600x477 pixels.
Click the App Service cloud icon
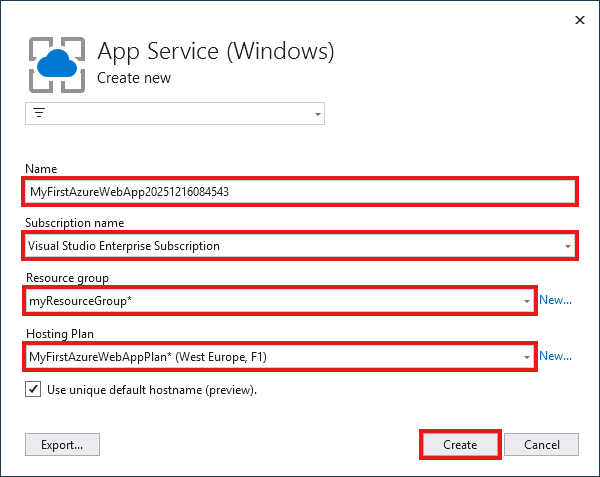(x=57, y=65)
